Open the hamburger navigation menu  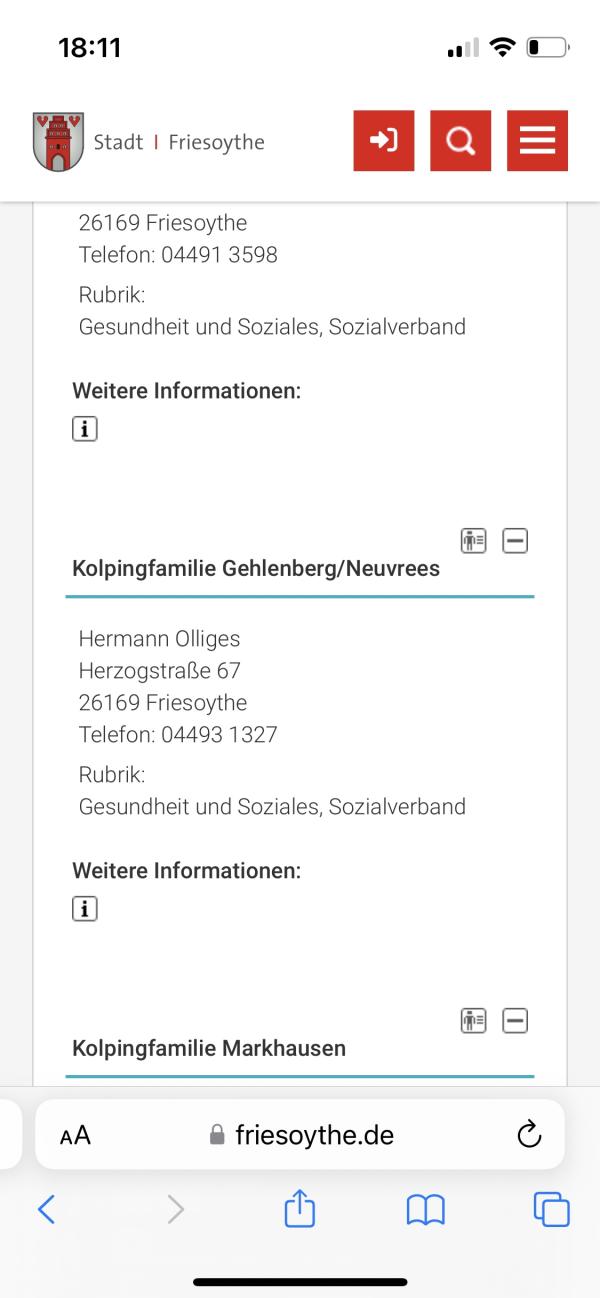click(537, 141)
